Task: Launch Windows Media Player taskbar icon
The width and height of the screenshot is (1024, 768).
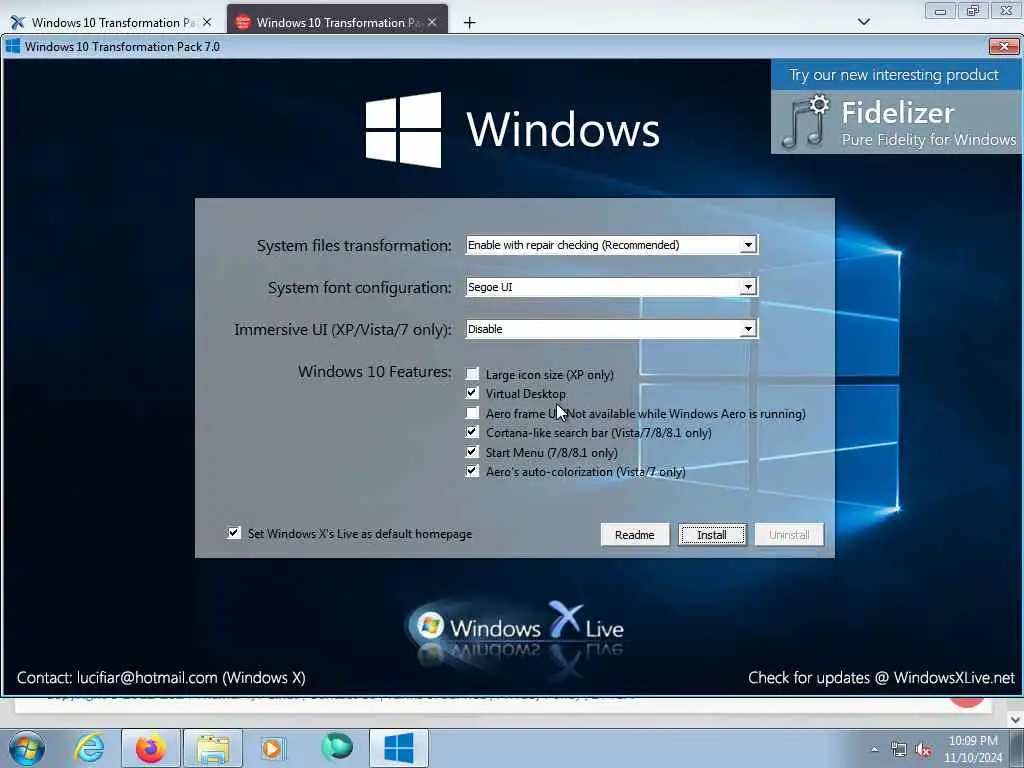Action: (x=273, y=748)
